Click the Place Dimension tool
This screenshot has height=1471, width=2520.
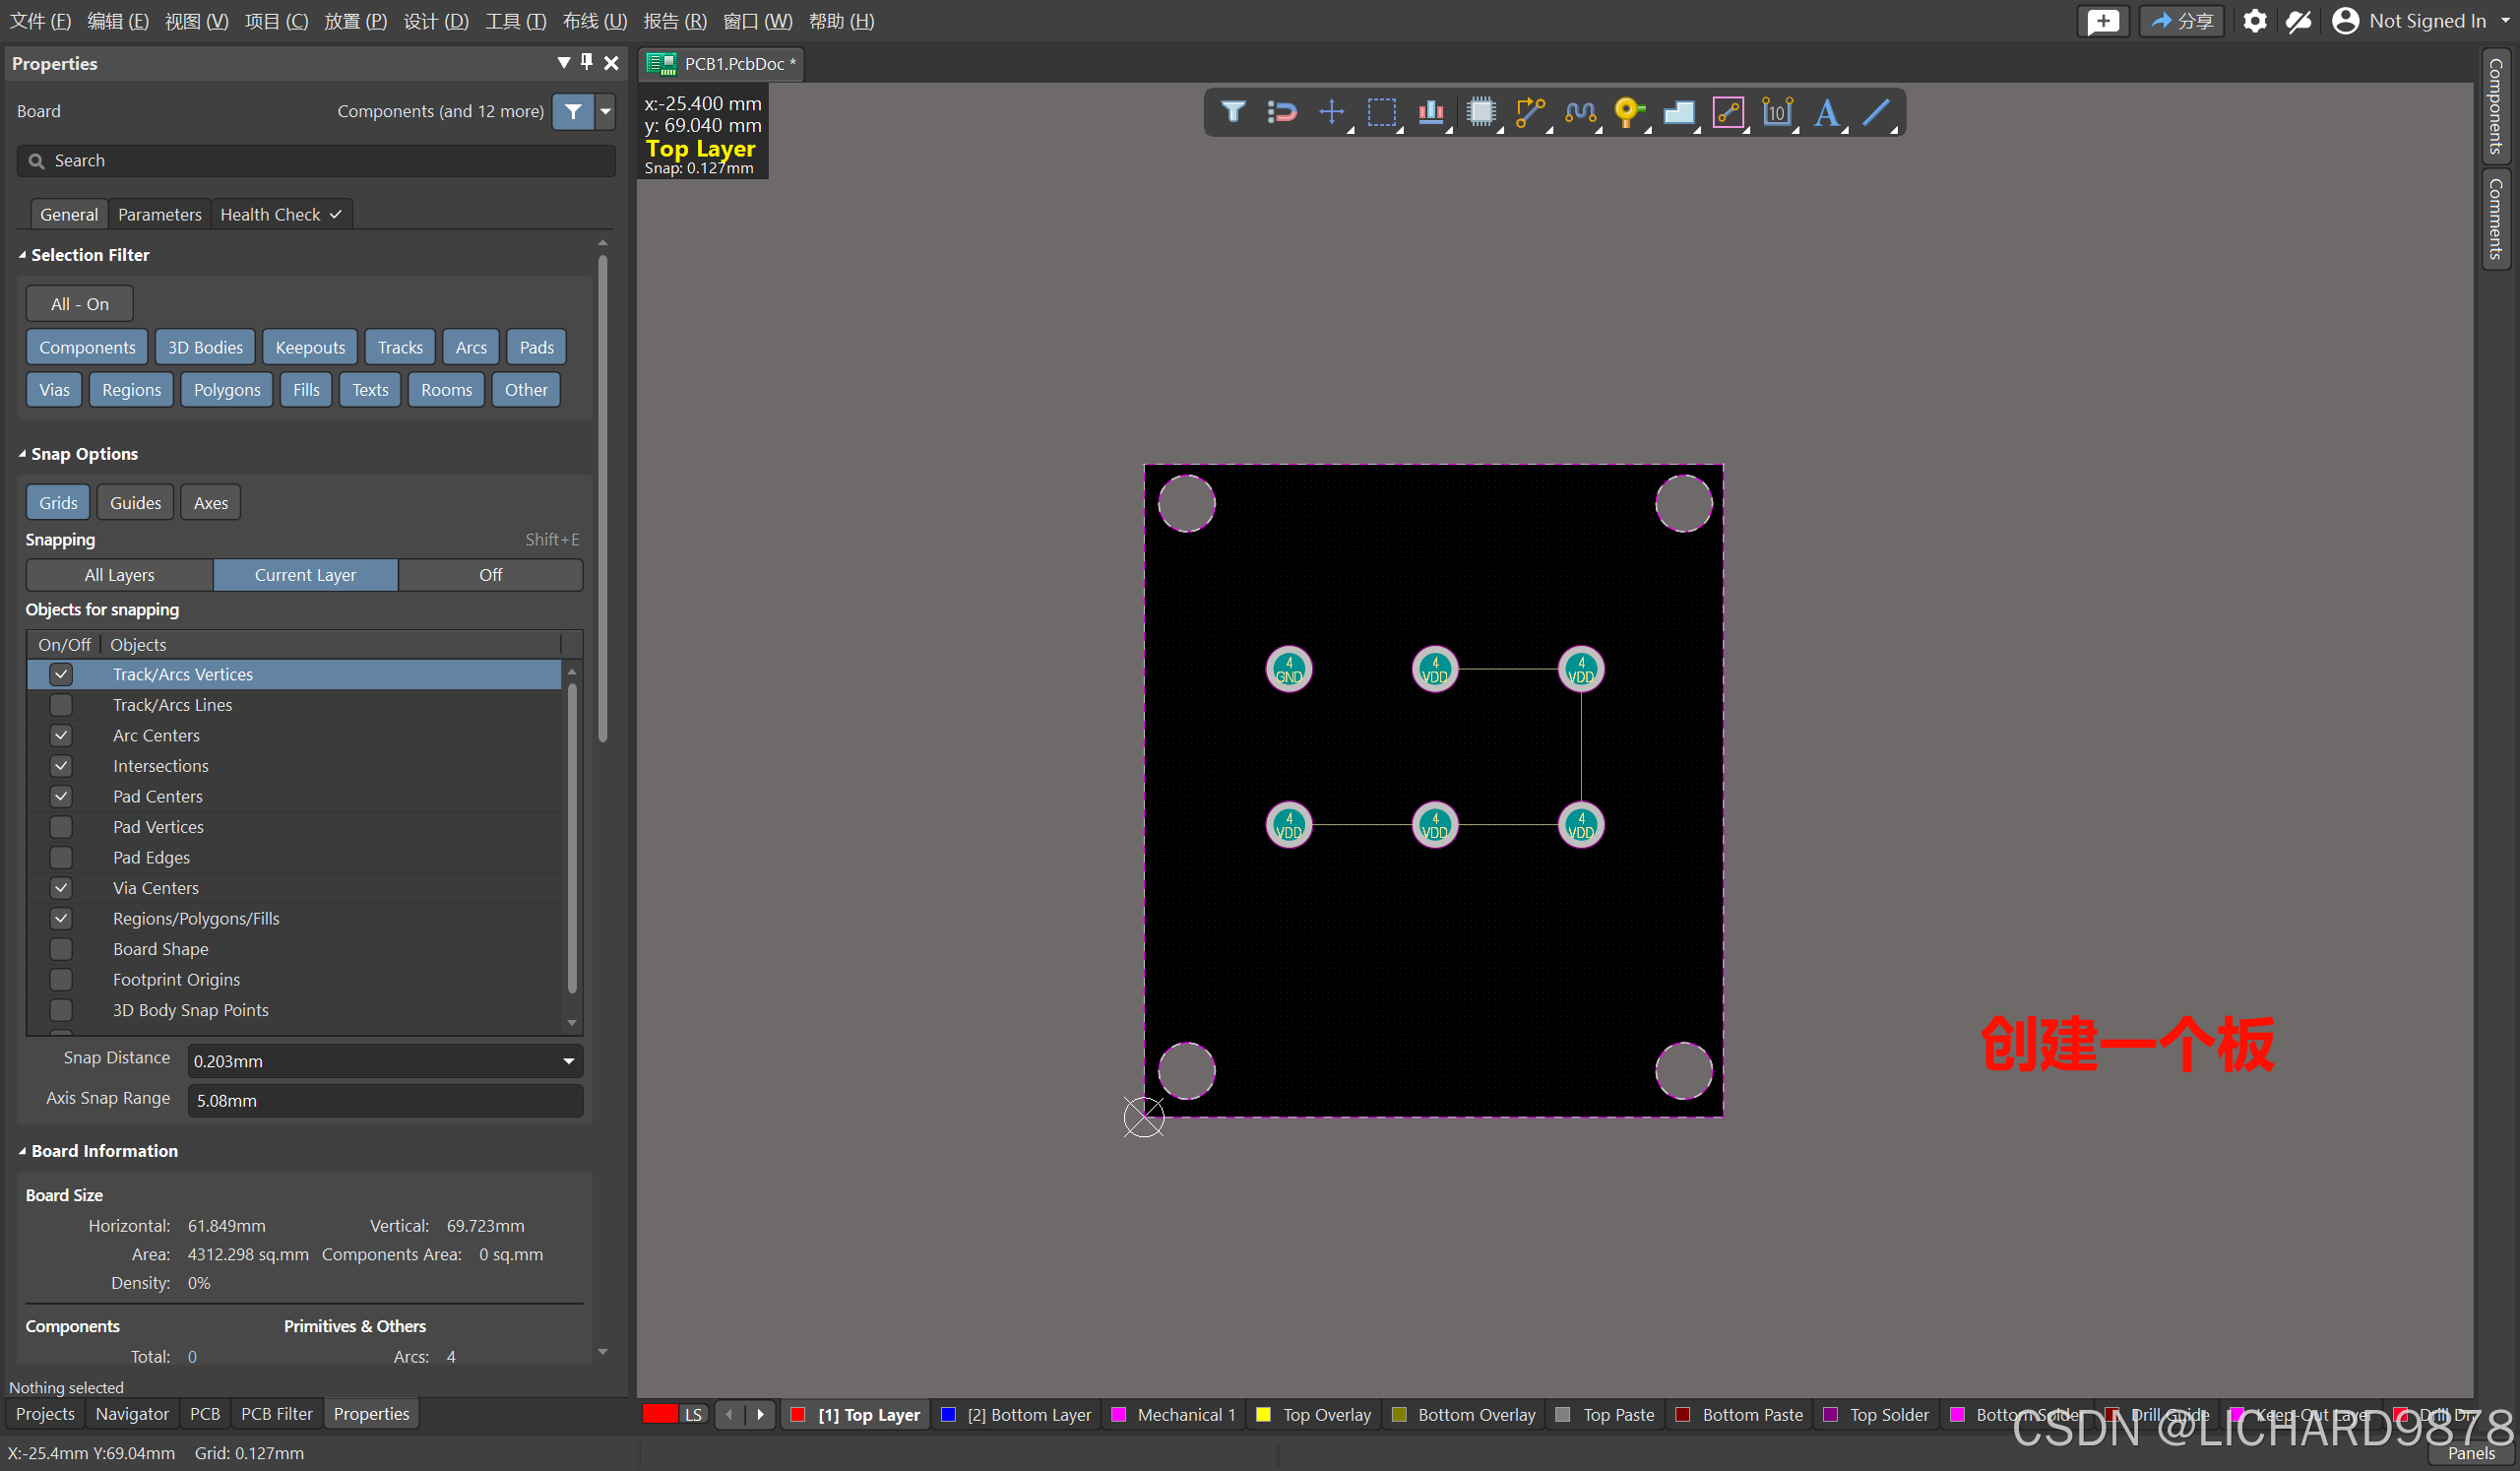coord(1777,111)
